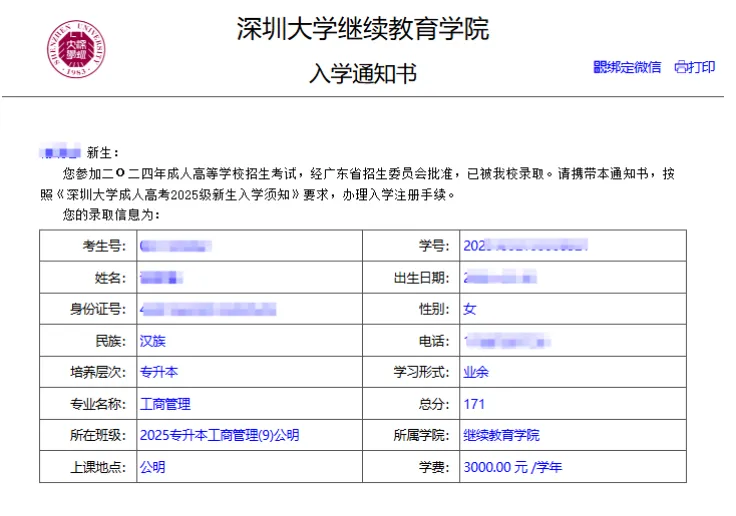Click the 学习形式: label

point(422,372)
